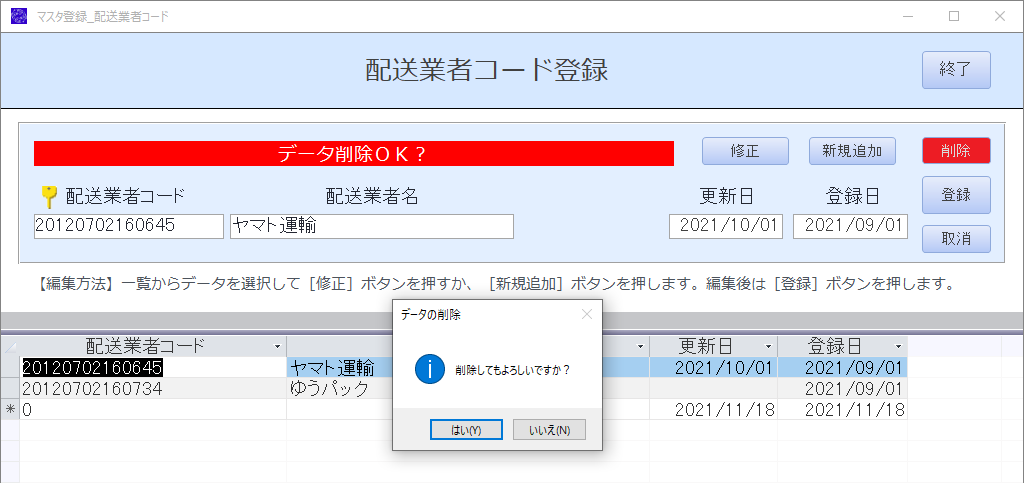Image resolution: width=1024 pixels, height=483 pixels.
Task: Click the blue info icon in dialog
Action: pyautogui.click(x=430, y=370)
